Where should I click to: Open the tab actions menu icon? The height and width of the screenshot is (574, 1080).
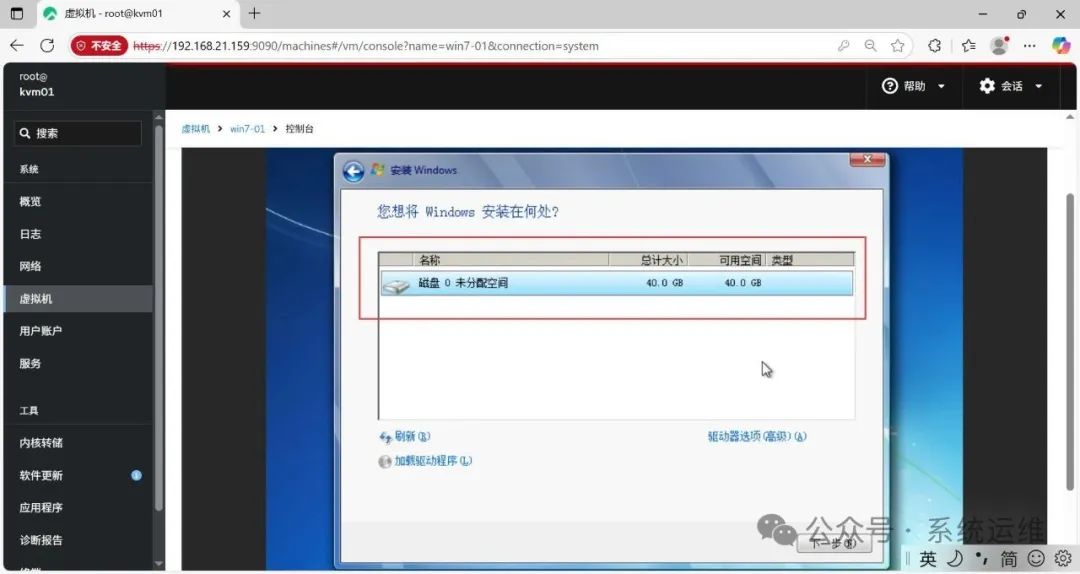click(x=17, y=13)
